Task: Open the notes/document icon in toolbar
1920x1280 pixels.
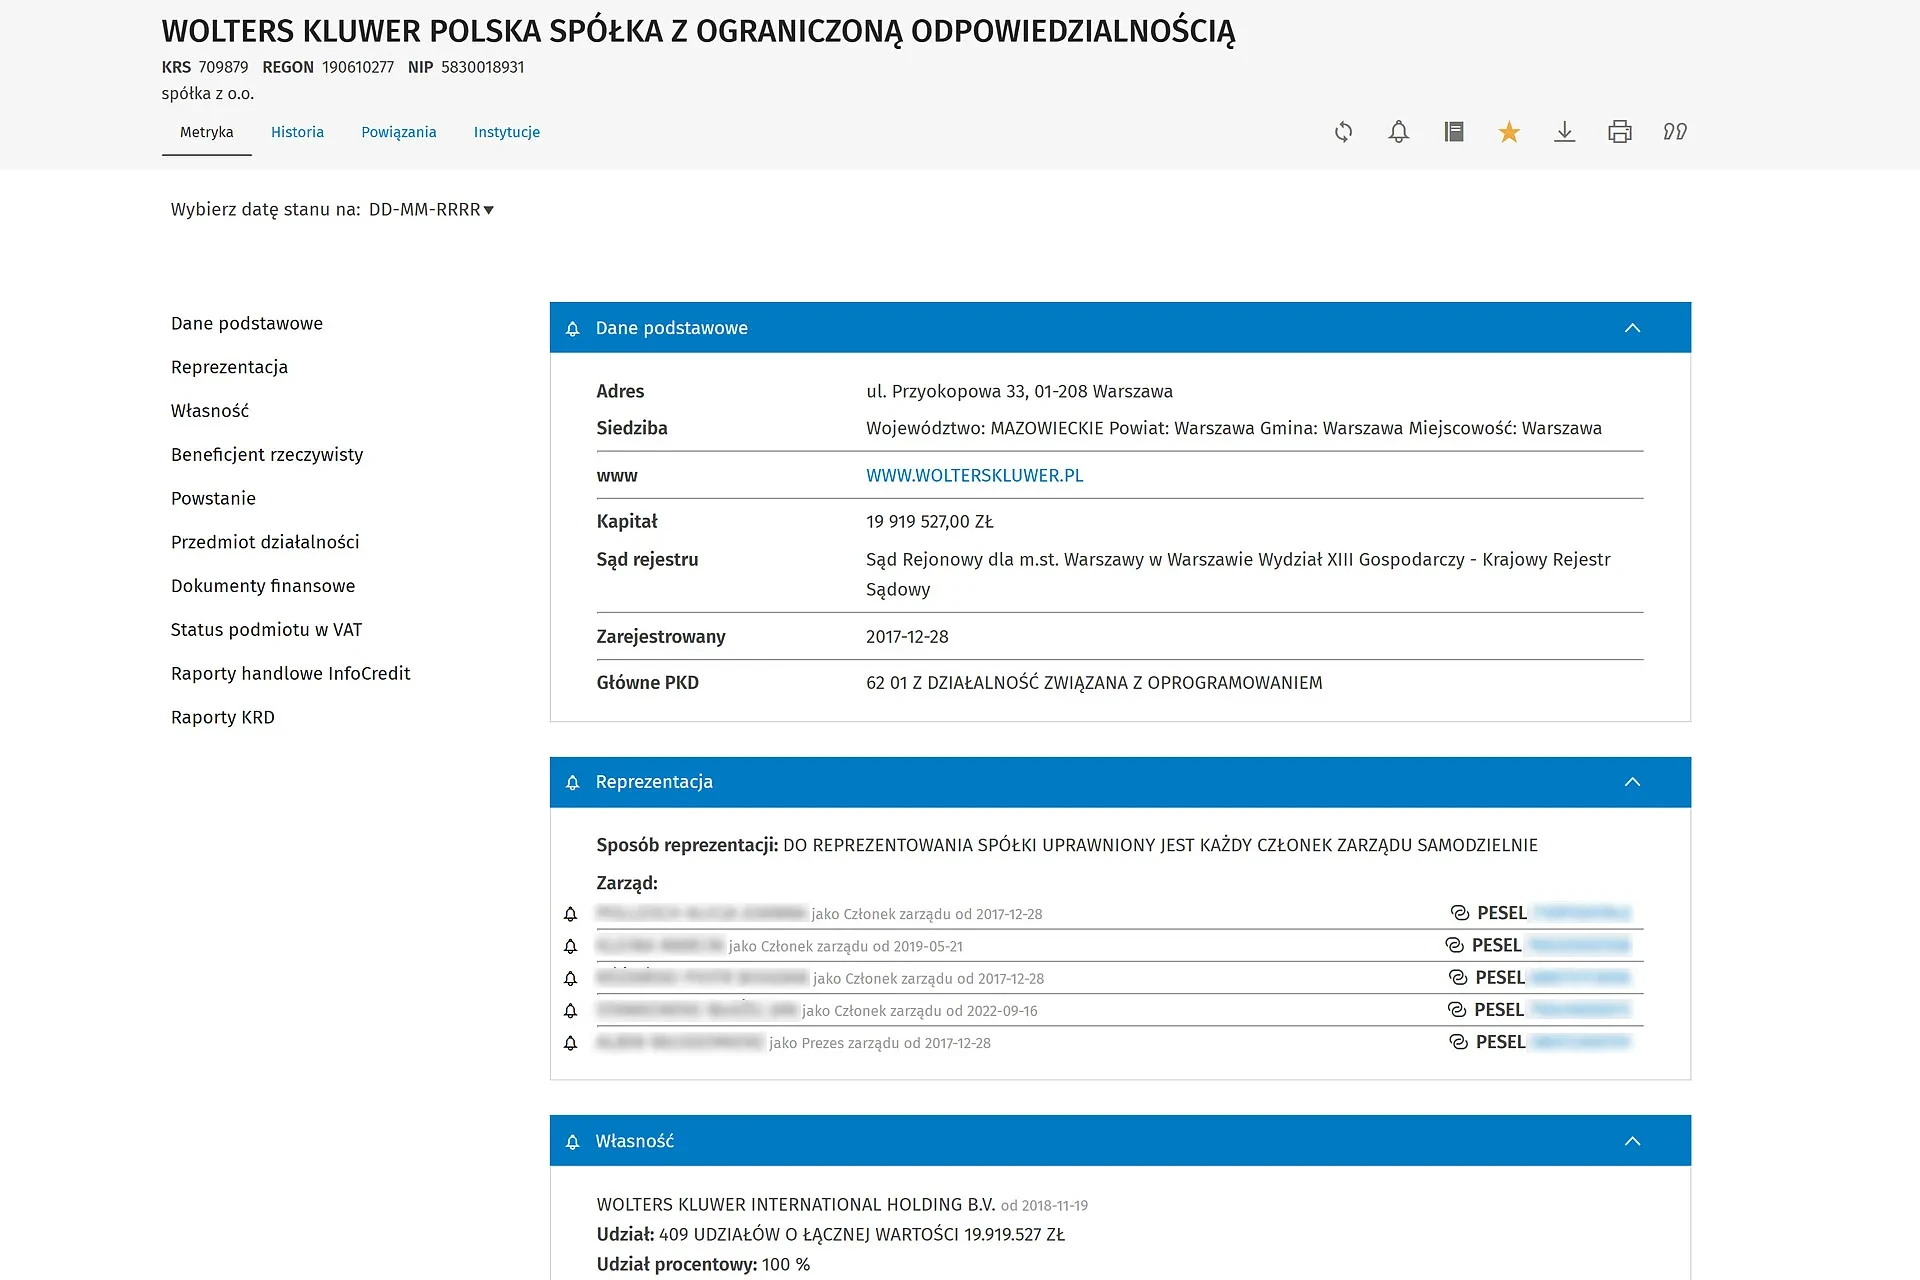Action: coord(1454,132)
